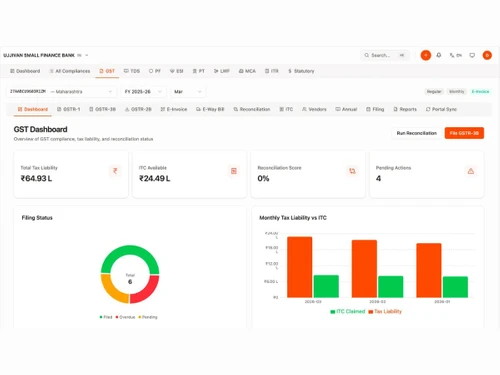Click the 2026-03 orange Tax Liability bar
This screenshot has width=500, height=375.
click(x=300, y=267)
